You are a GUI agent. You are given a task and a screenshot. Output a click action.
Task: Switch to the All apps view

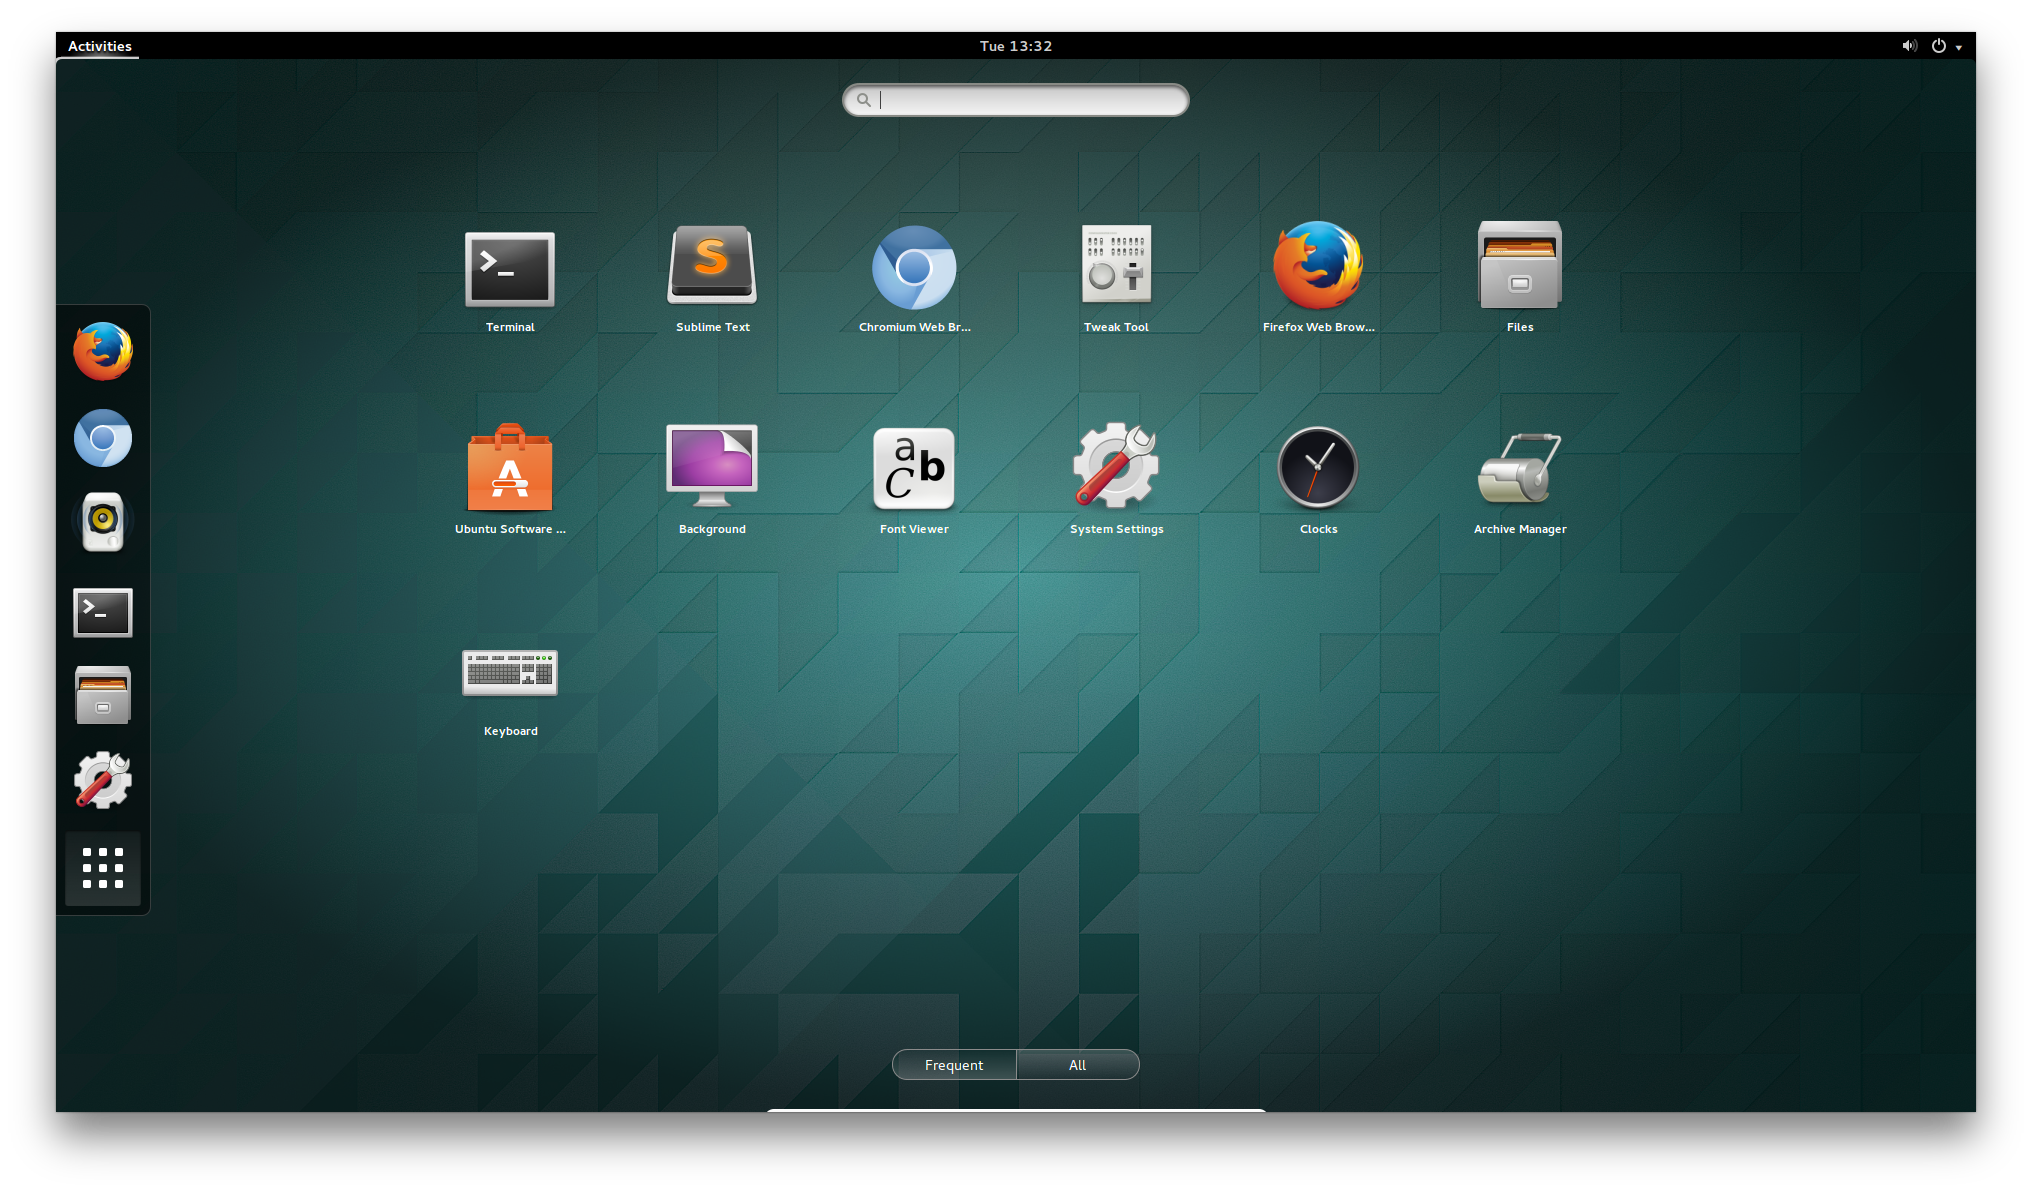pyautogui.click(x=1077, y=1065)
